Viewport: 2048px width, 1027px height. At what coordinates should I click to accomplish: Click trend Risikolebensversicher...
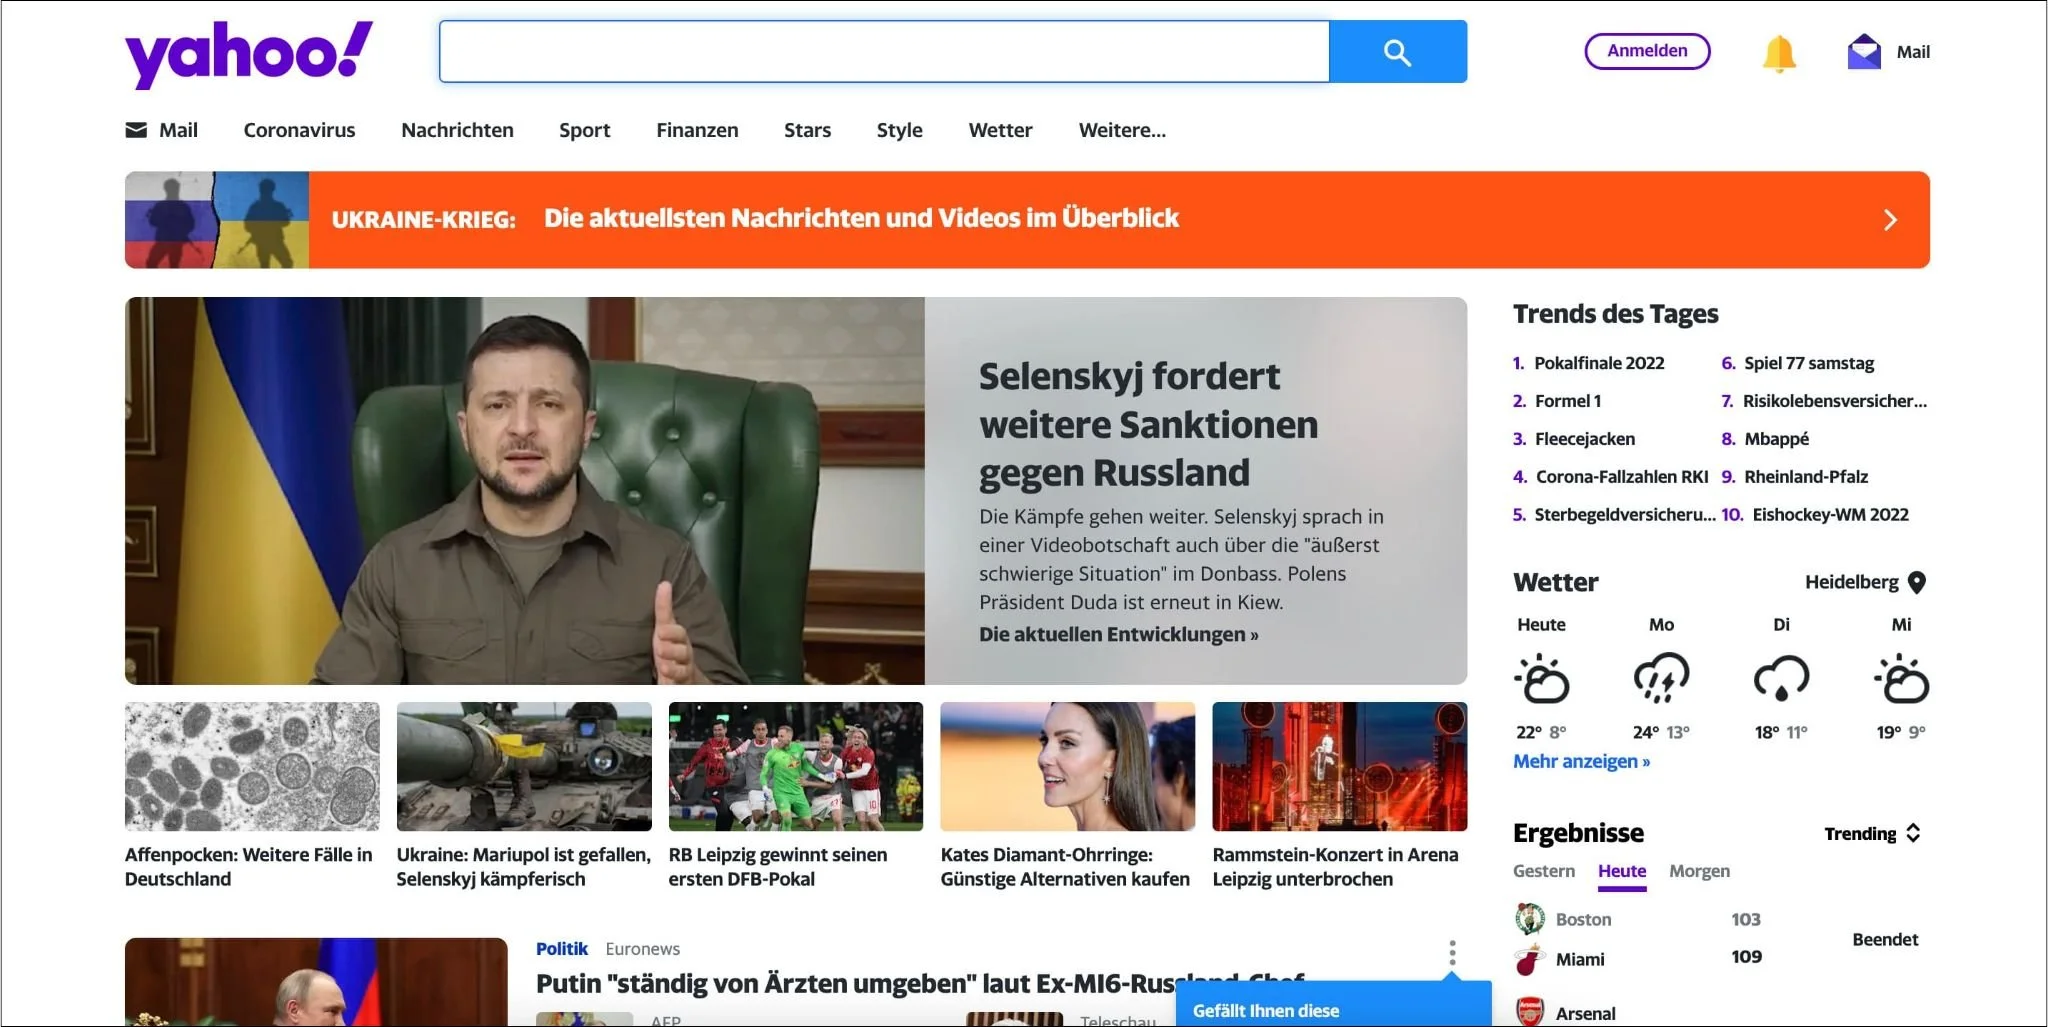click(x=1834, y=401)
